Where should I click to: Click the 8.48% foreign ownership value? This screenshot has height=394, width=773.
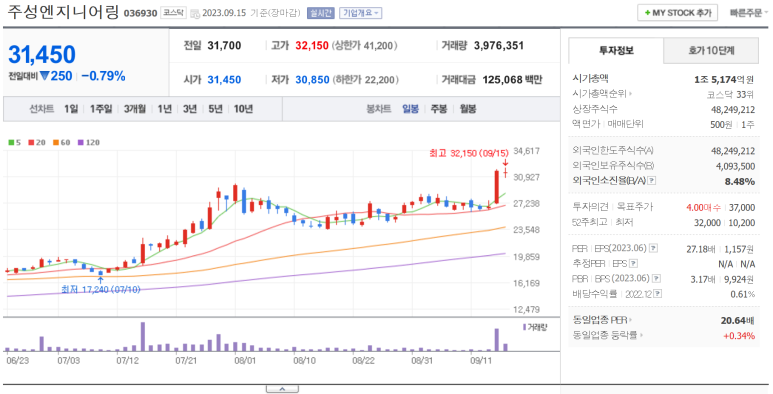[x=739, y=181]
